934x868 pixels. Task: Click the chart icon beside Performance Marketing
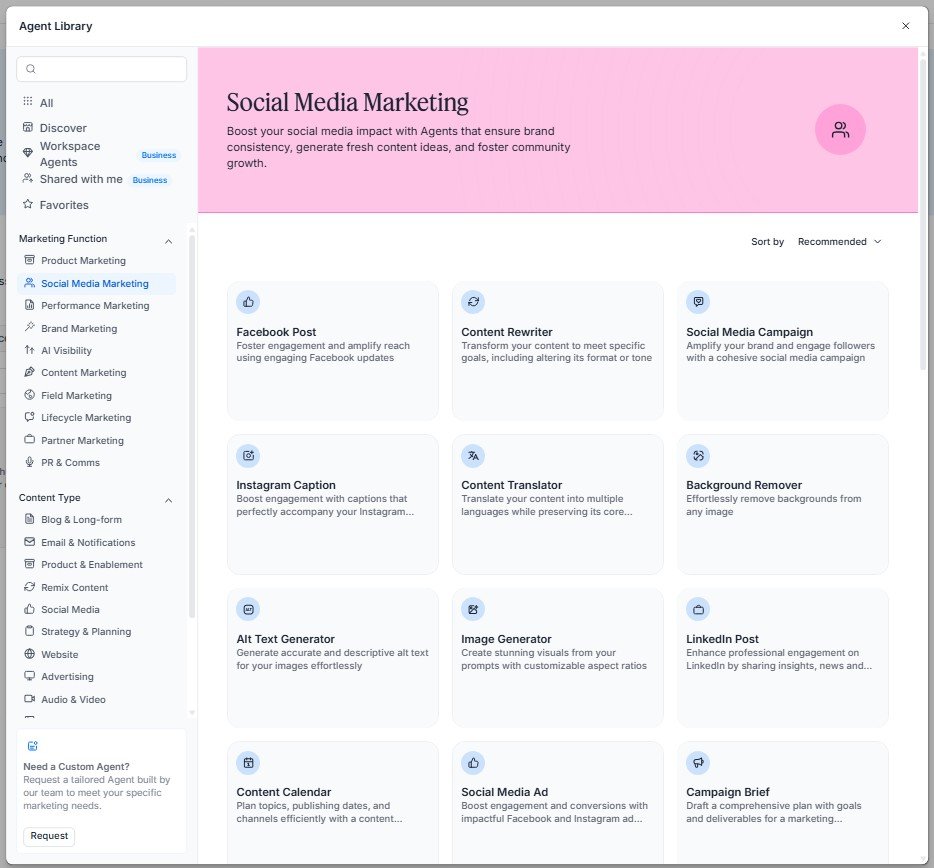coord(29,305)
